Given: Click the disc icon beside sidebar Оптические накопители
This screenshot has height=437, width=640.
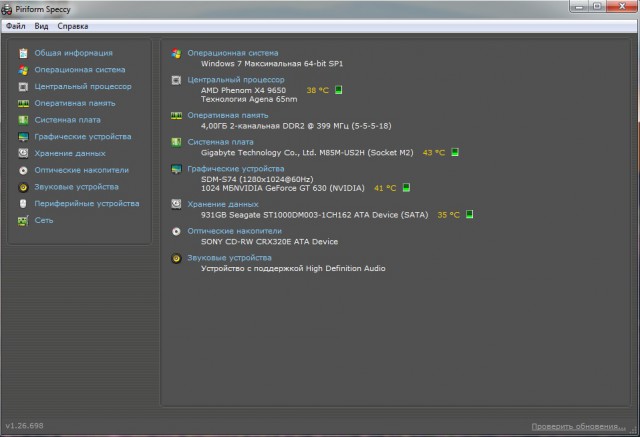Looking at the screenshot, I should point(23,170).
